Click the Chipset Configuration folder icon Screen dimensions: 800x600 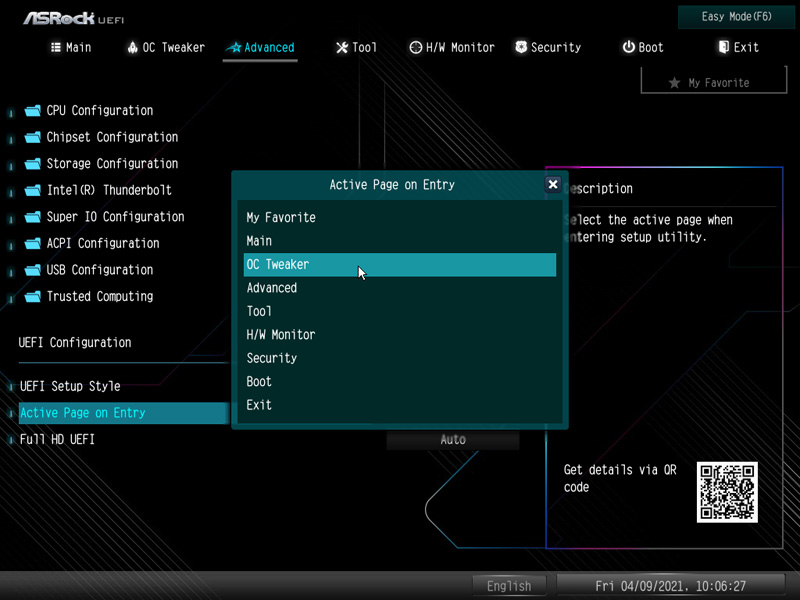pos(33,137)
